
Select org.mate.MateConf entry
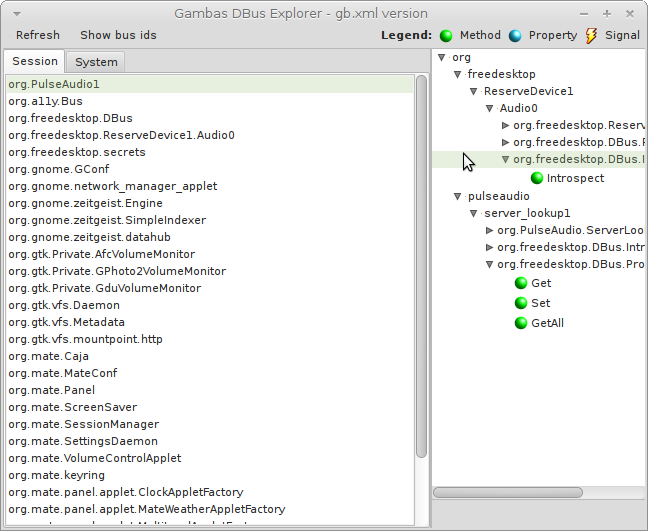210,373
